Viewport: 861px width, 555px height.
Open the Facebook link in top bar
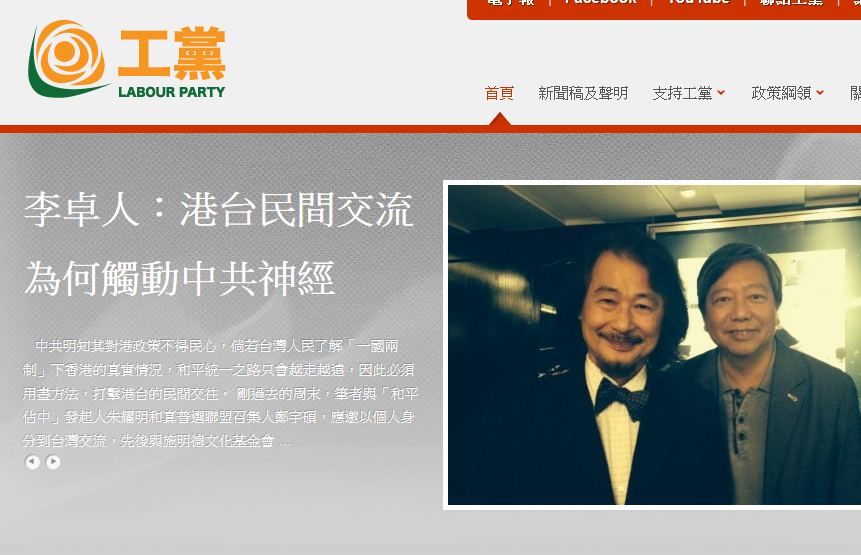click(x=601, y=2)
